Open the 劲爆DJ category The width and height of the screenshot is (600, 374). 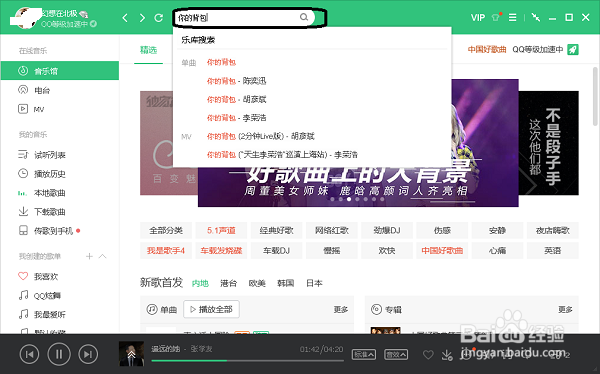(x=387, y=230)
